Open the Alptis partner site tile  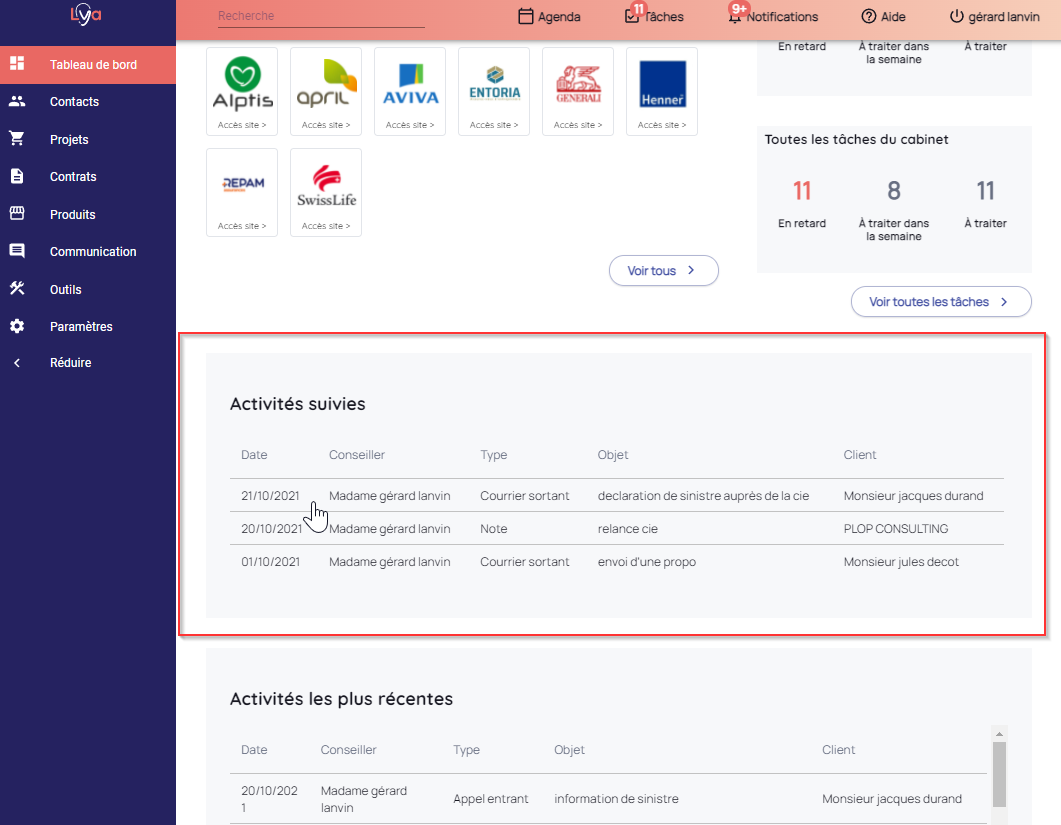tap(242, 91)
